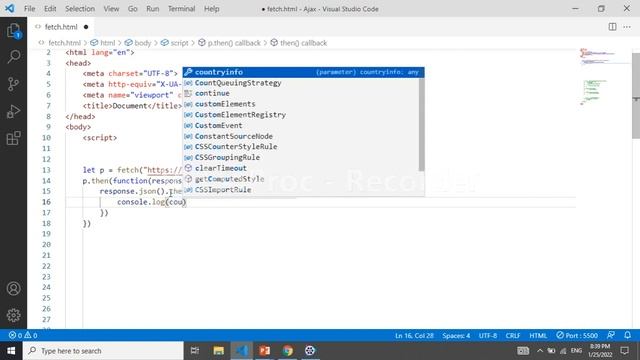Open File Explorer from the taskbar
640x360 pixels.
pos(219,351)
